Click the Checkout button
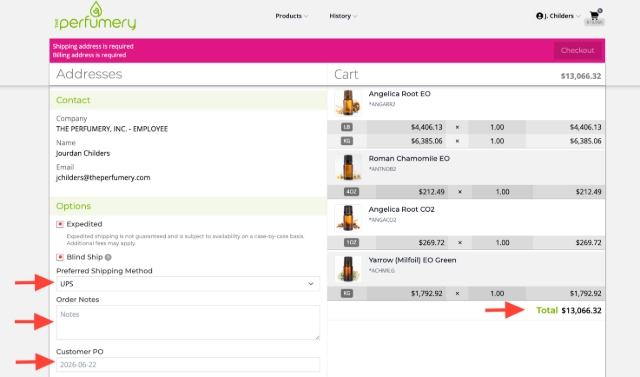The width and height of the screenshot is (640, 377). pos(577,50)
